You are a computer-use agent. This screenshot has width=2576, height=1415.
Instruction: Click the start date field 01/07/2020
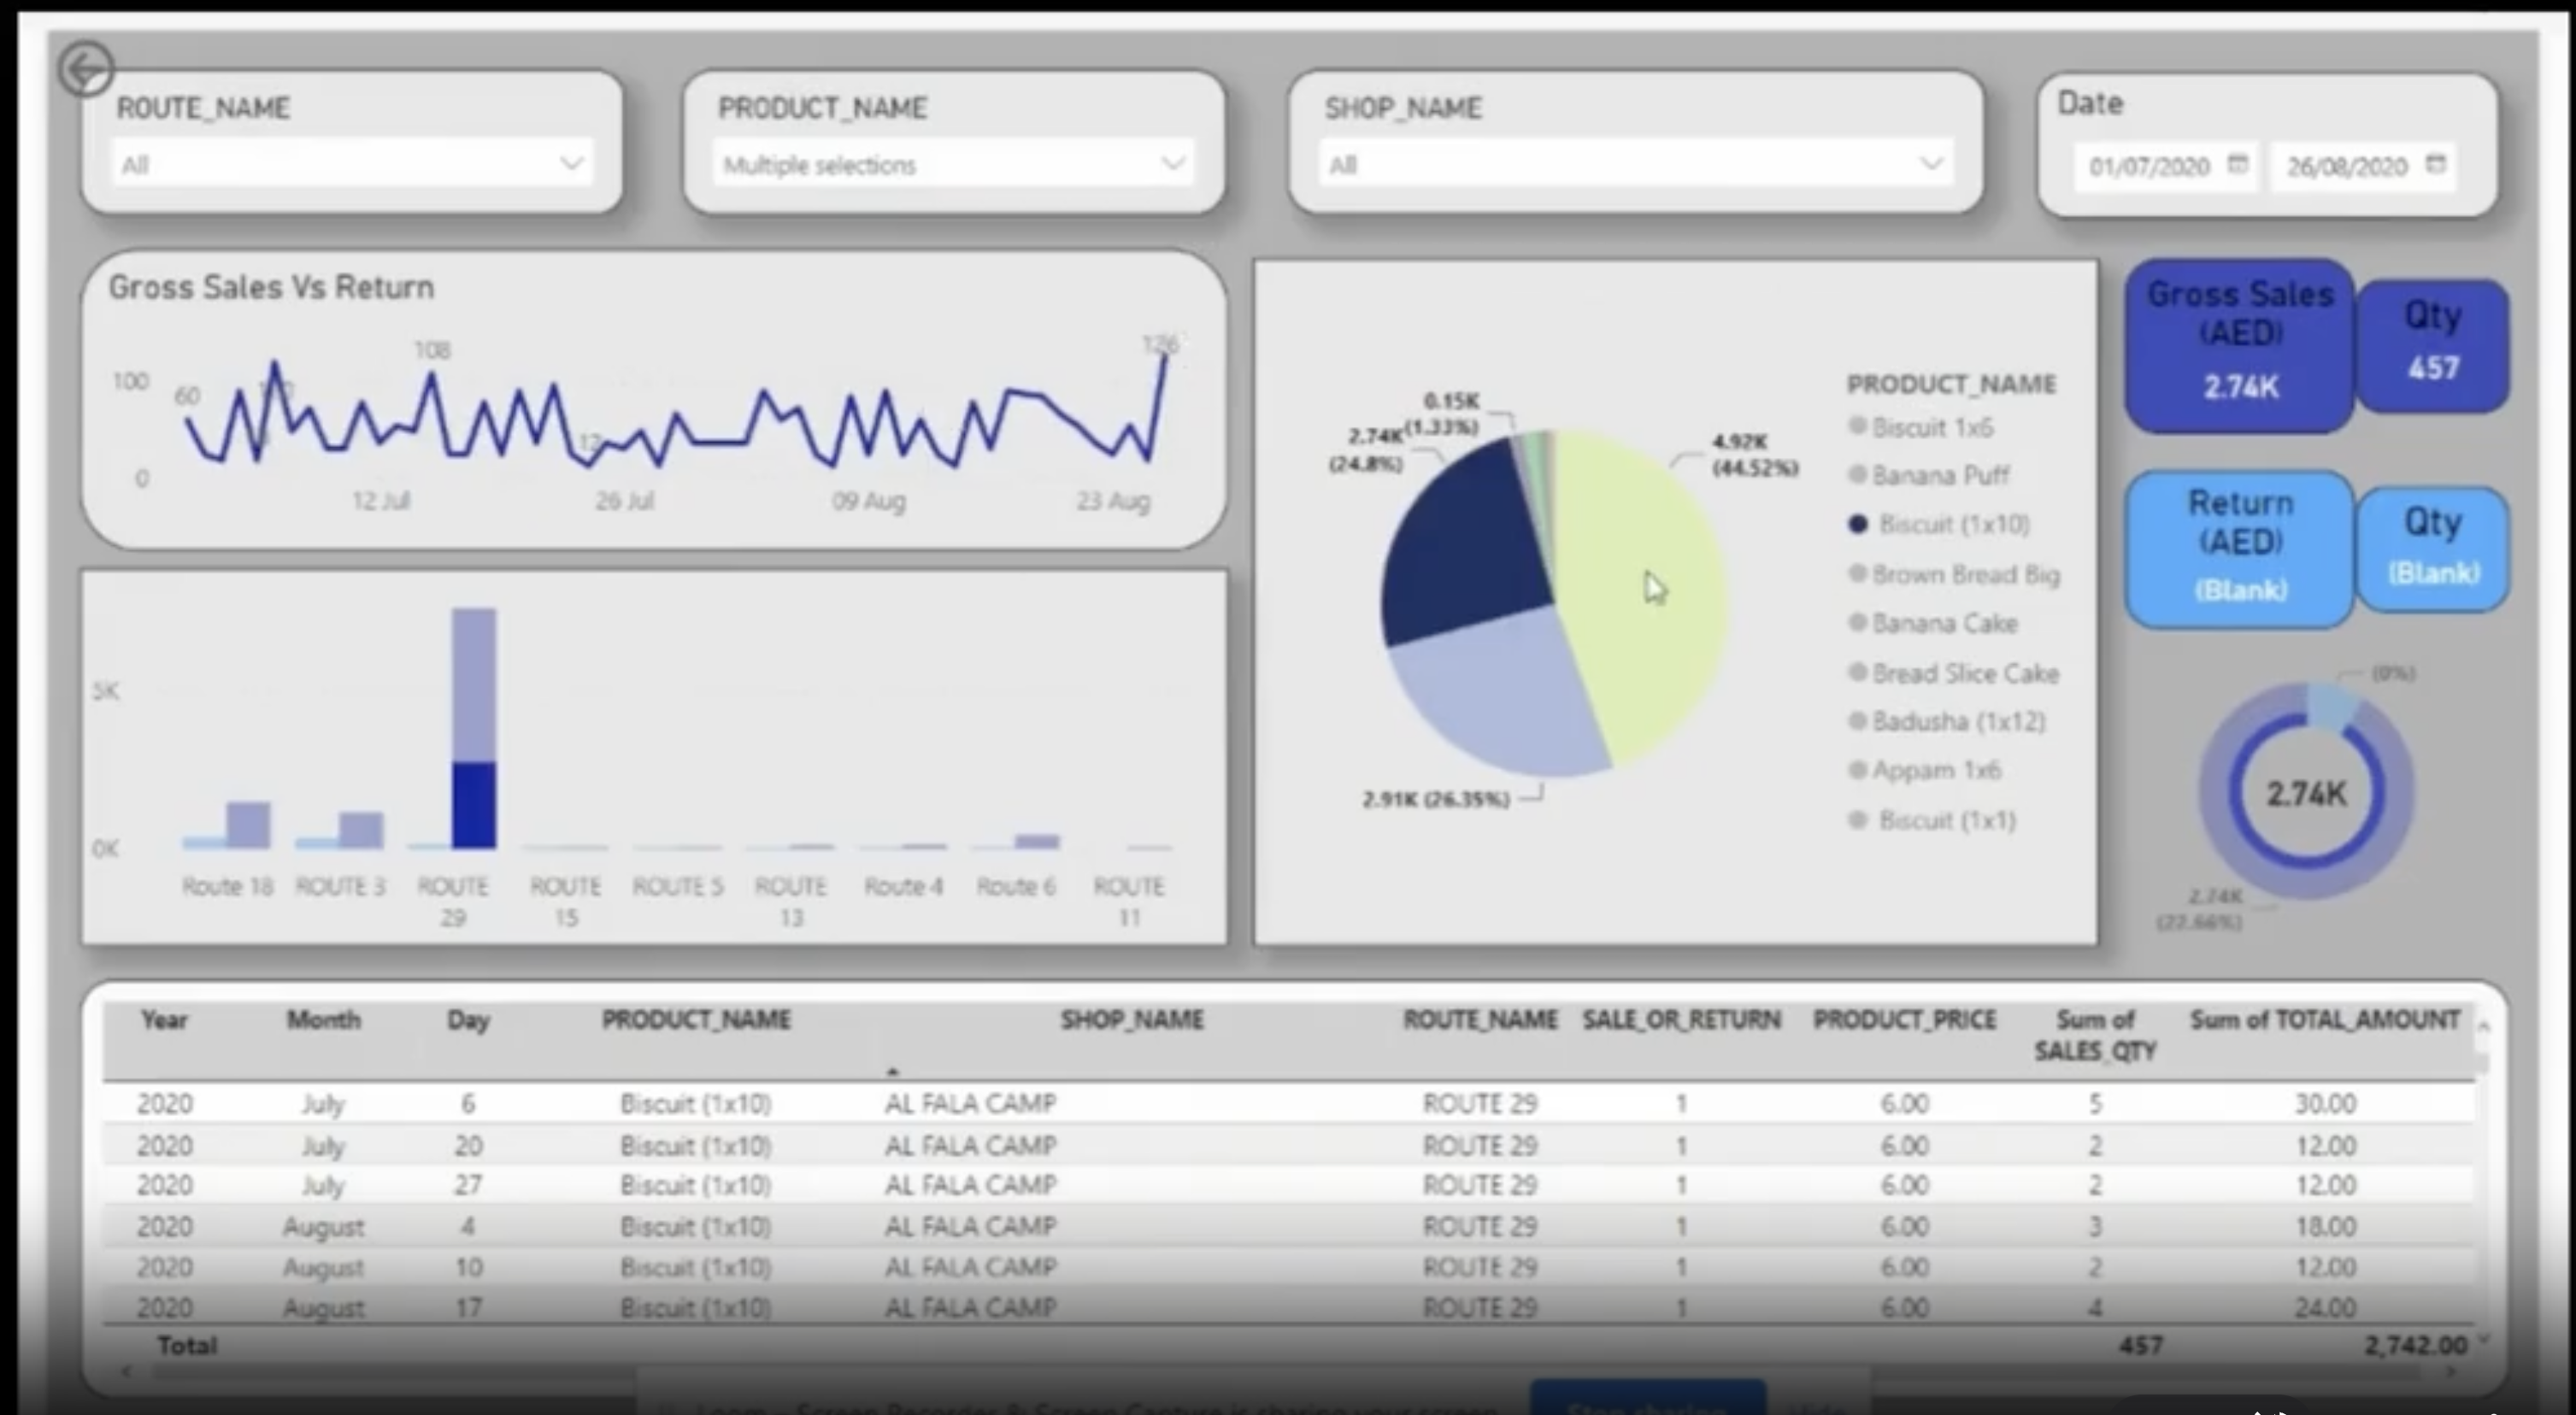click(x=2166, y=166)
